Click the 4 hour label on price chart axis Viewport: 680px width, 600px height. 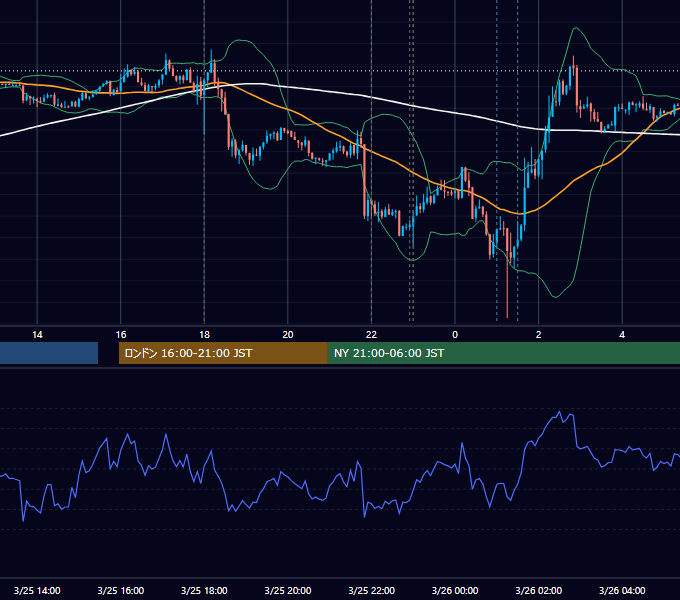622,335
